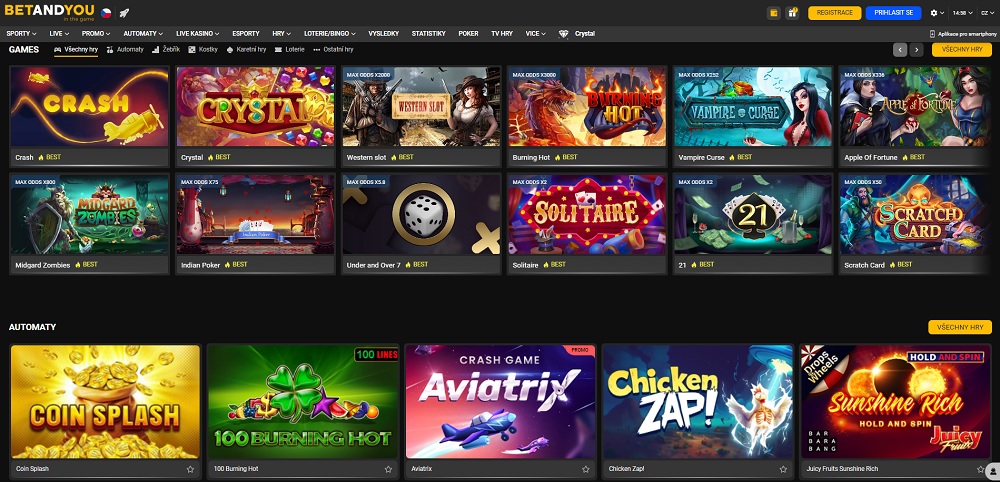Image resolution: width=1000 pixels, height=482 pixels.
Task: Open the Crash game thumbnail
Action: (89, 106)
